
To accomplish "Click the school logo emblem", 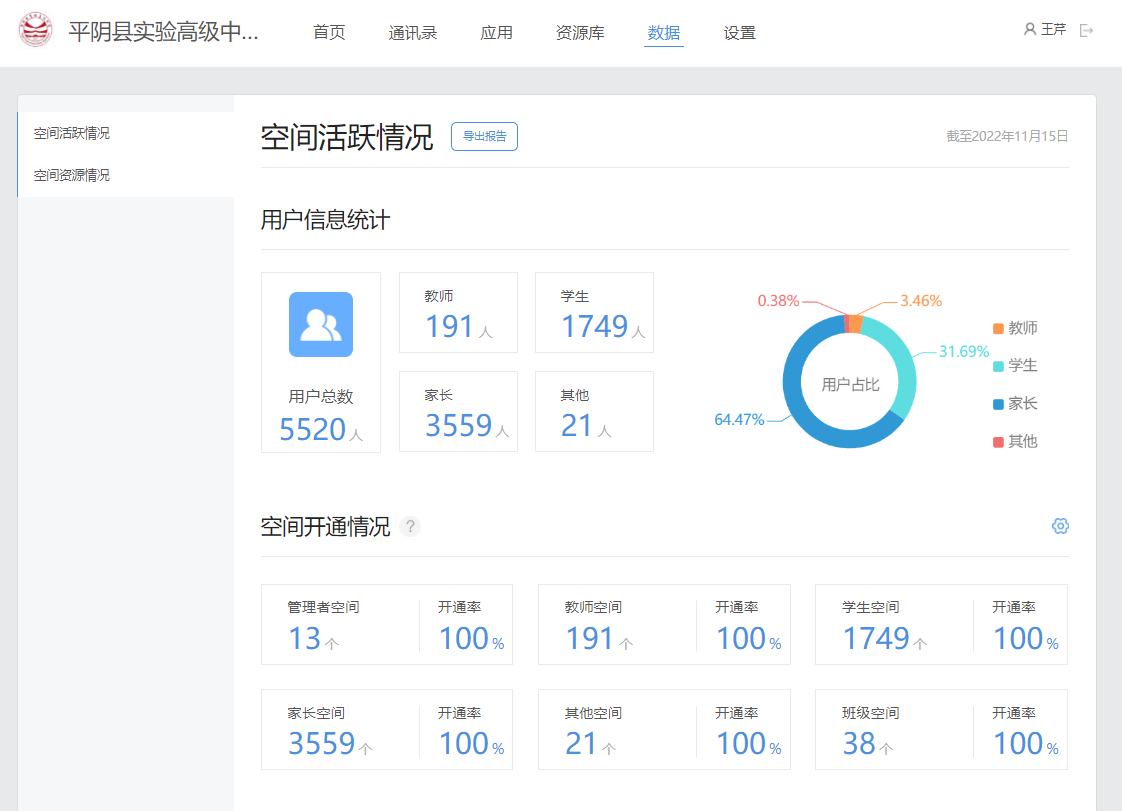I will pos(35,31).
